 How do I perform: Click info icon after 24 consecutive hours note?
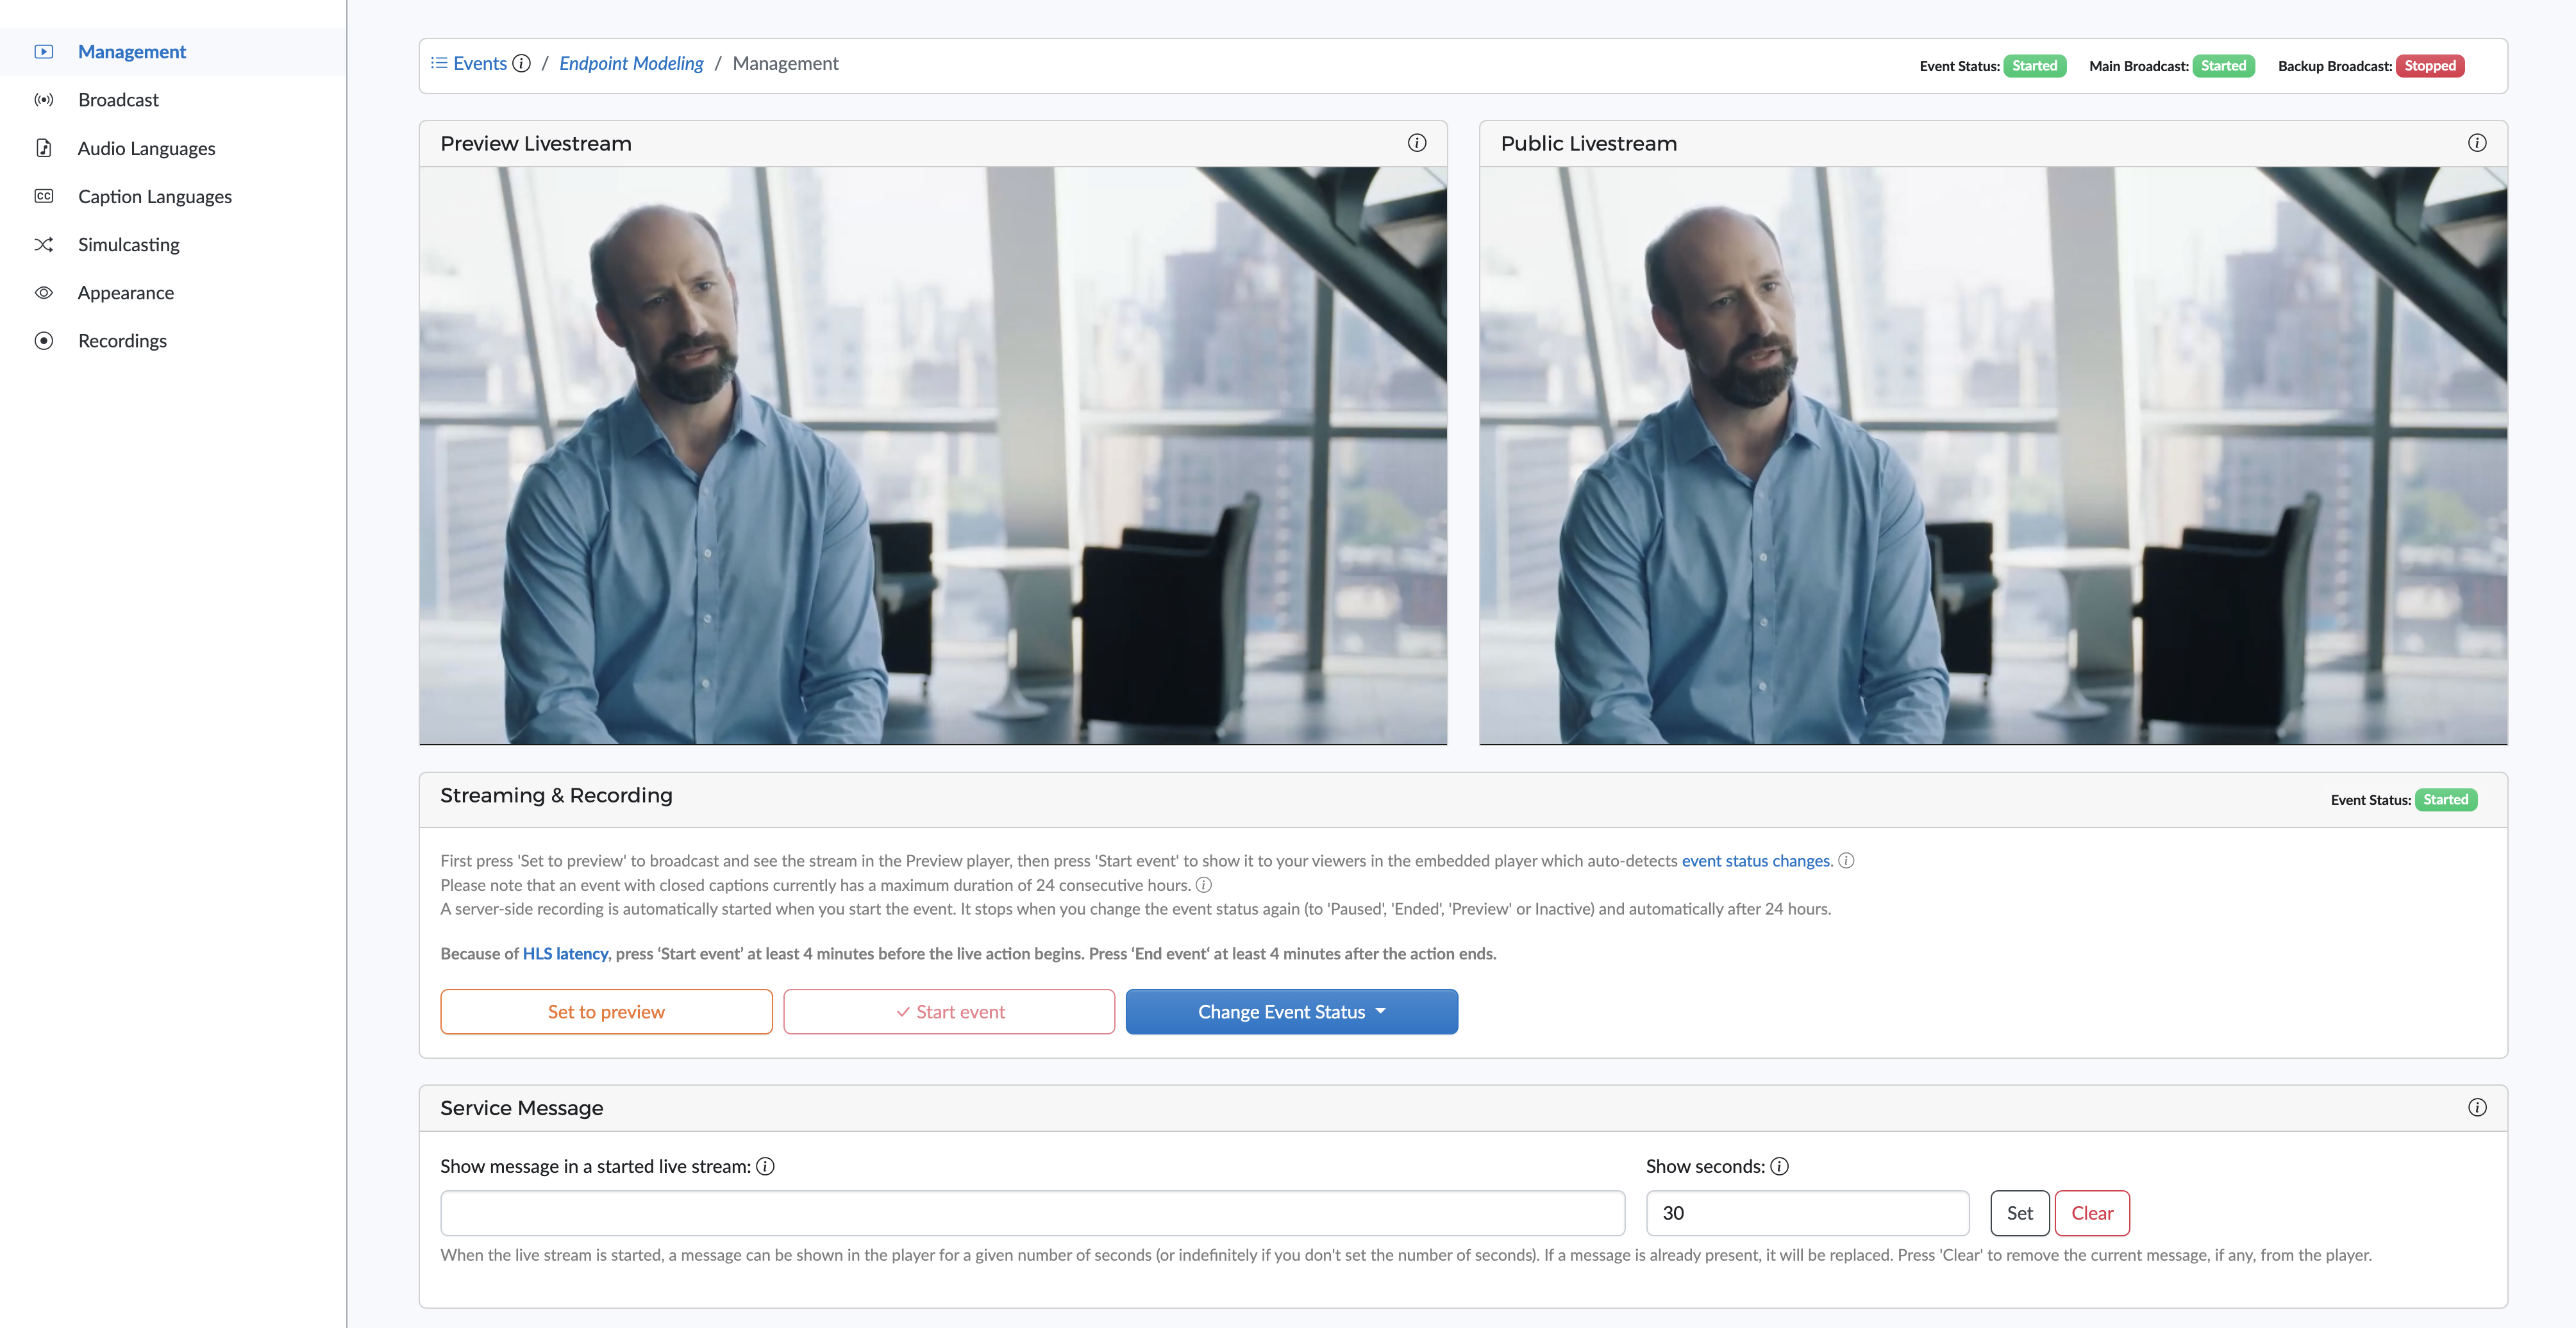(1204, 885)
